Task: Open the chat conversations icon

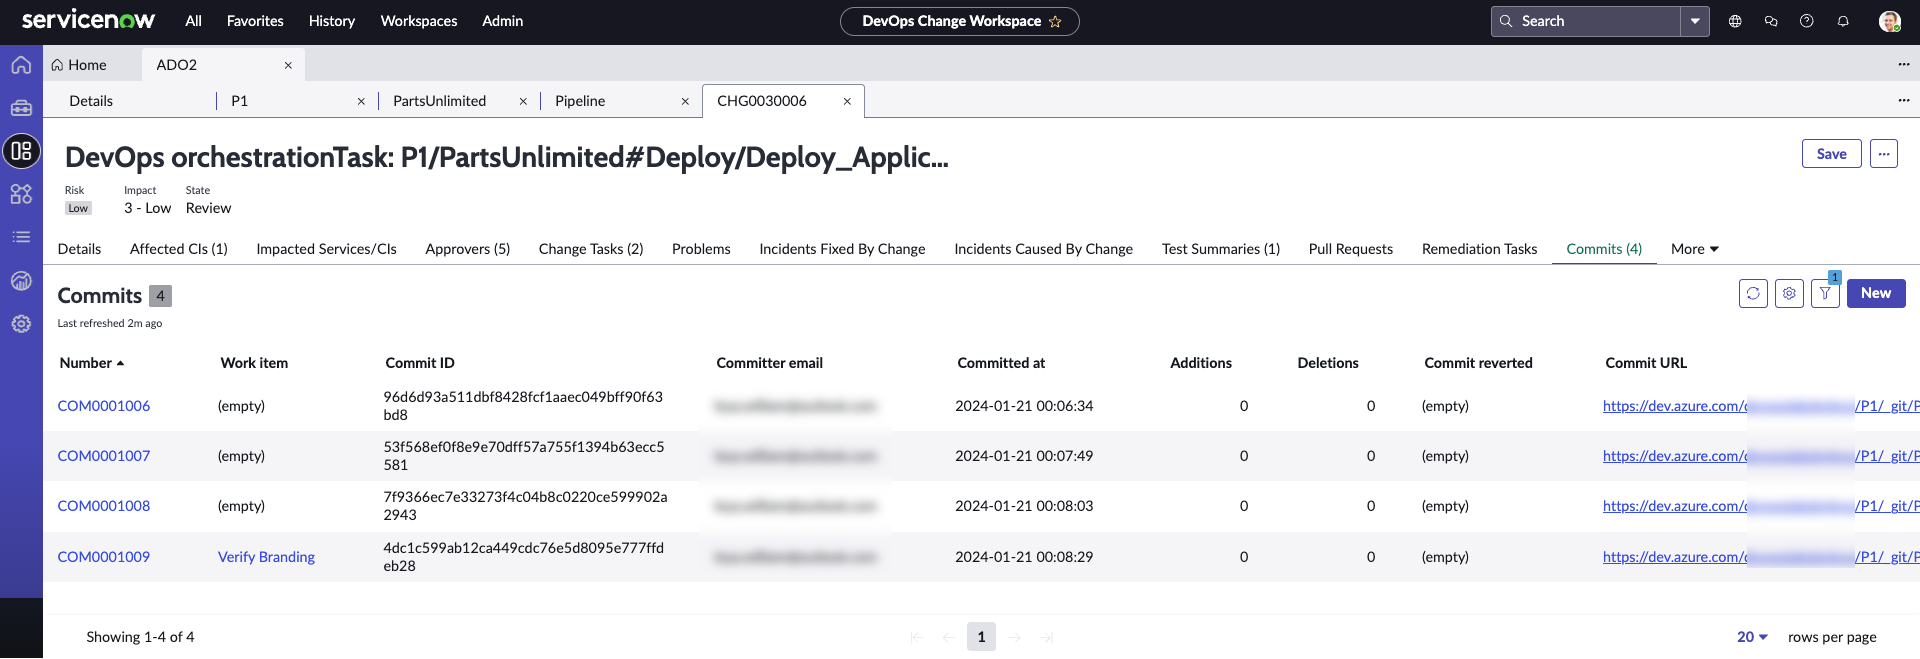Action: 1771,21
